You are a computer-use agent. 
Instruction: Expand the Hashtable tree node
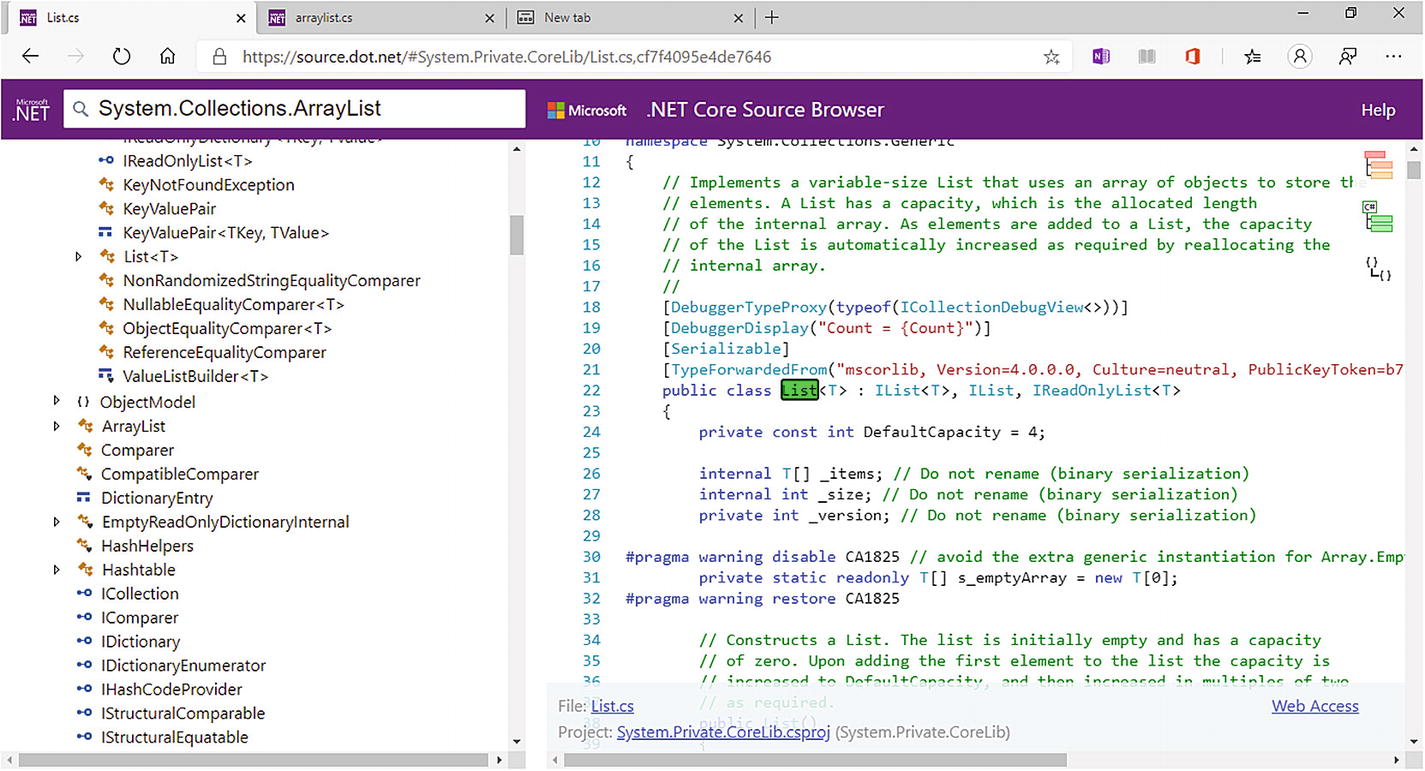[x=57, y=570]
